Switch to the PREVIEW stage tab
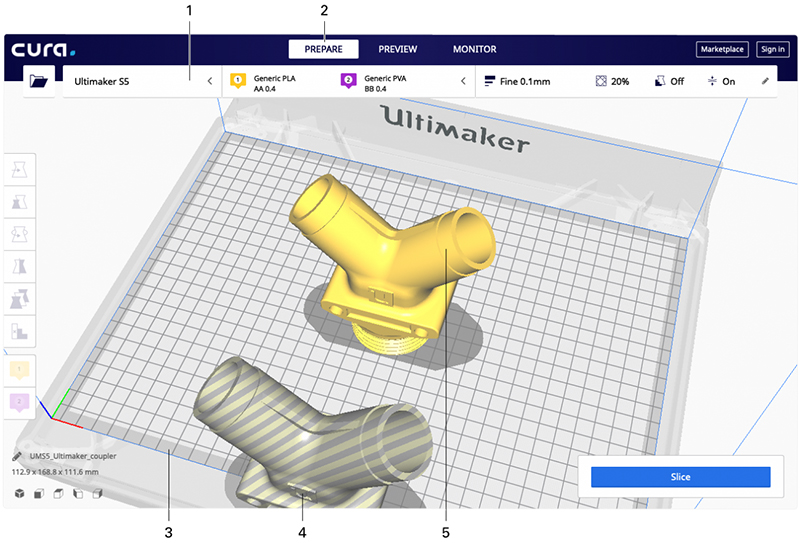The height and width of the screenshot is (543, 800). coord(397,49)
